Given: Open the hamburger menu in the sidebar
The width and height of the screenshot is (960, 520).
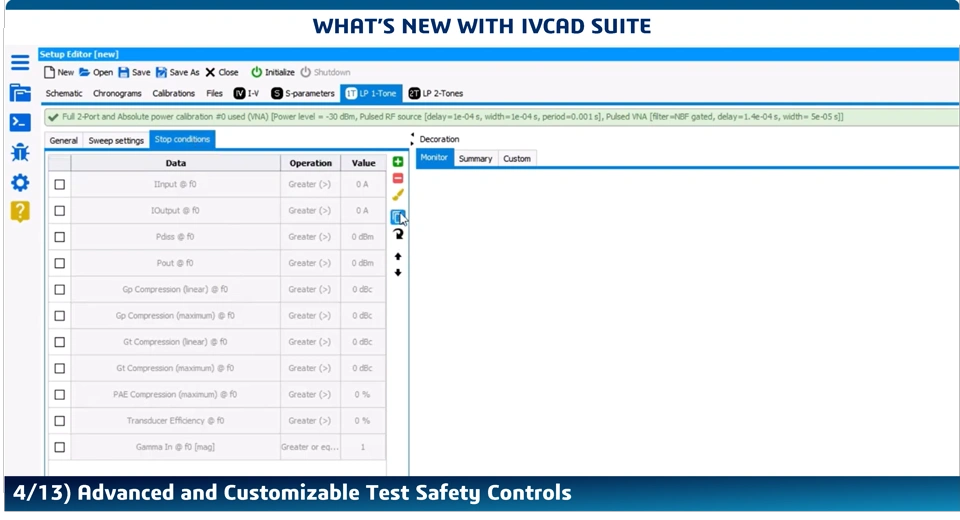Looking at the screenshot, I should [20, 62].
